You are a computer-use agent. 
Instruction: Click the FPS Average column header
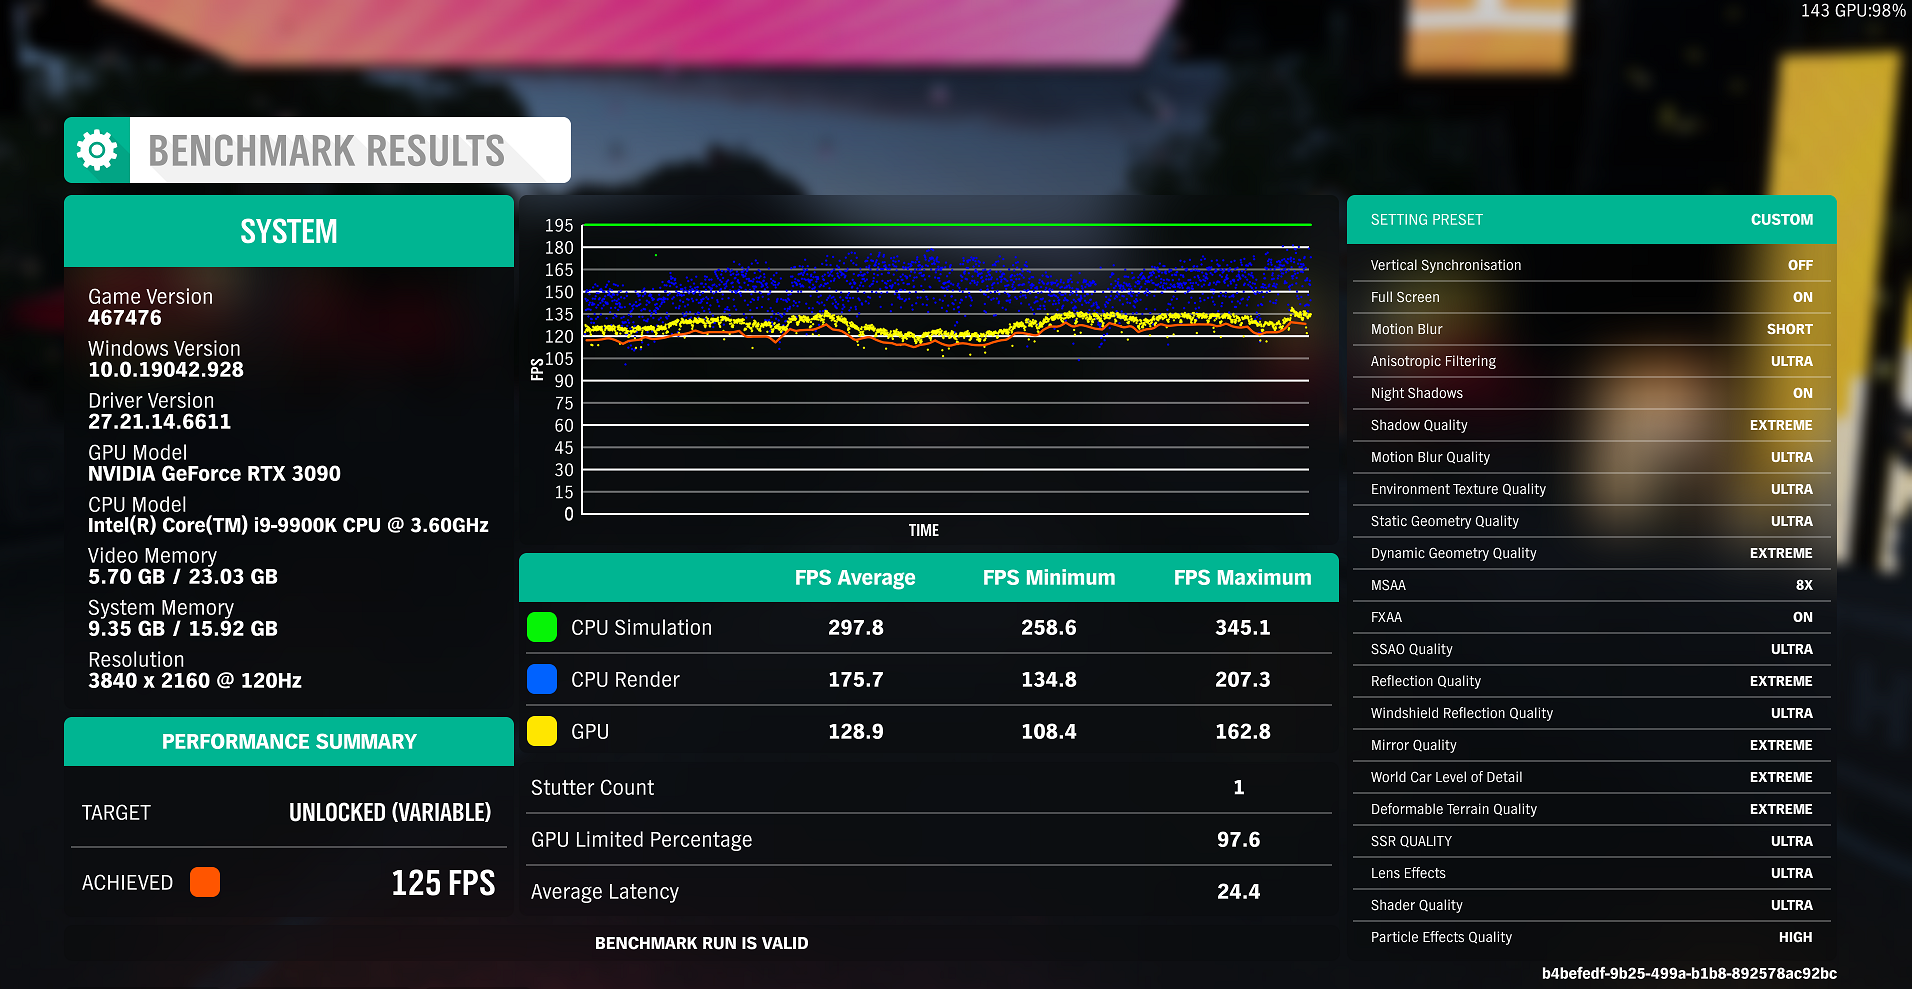855,578
